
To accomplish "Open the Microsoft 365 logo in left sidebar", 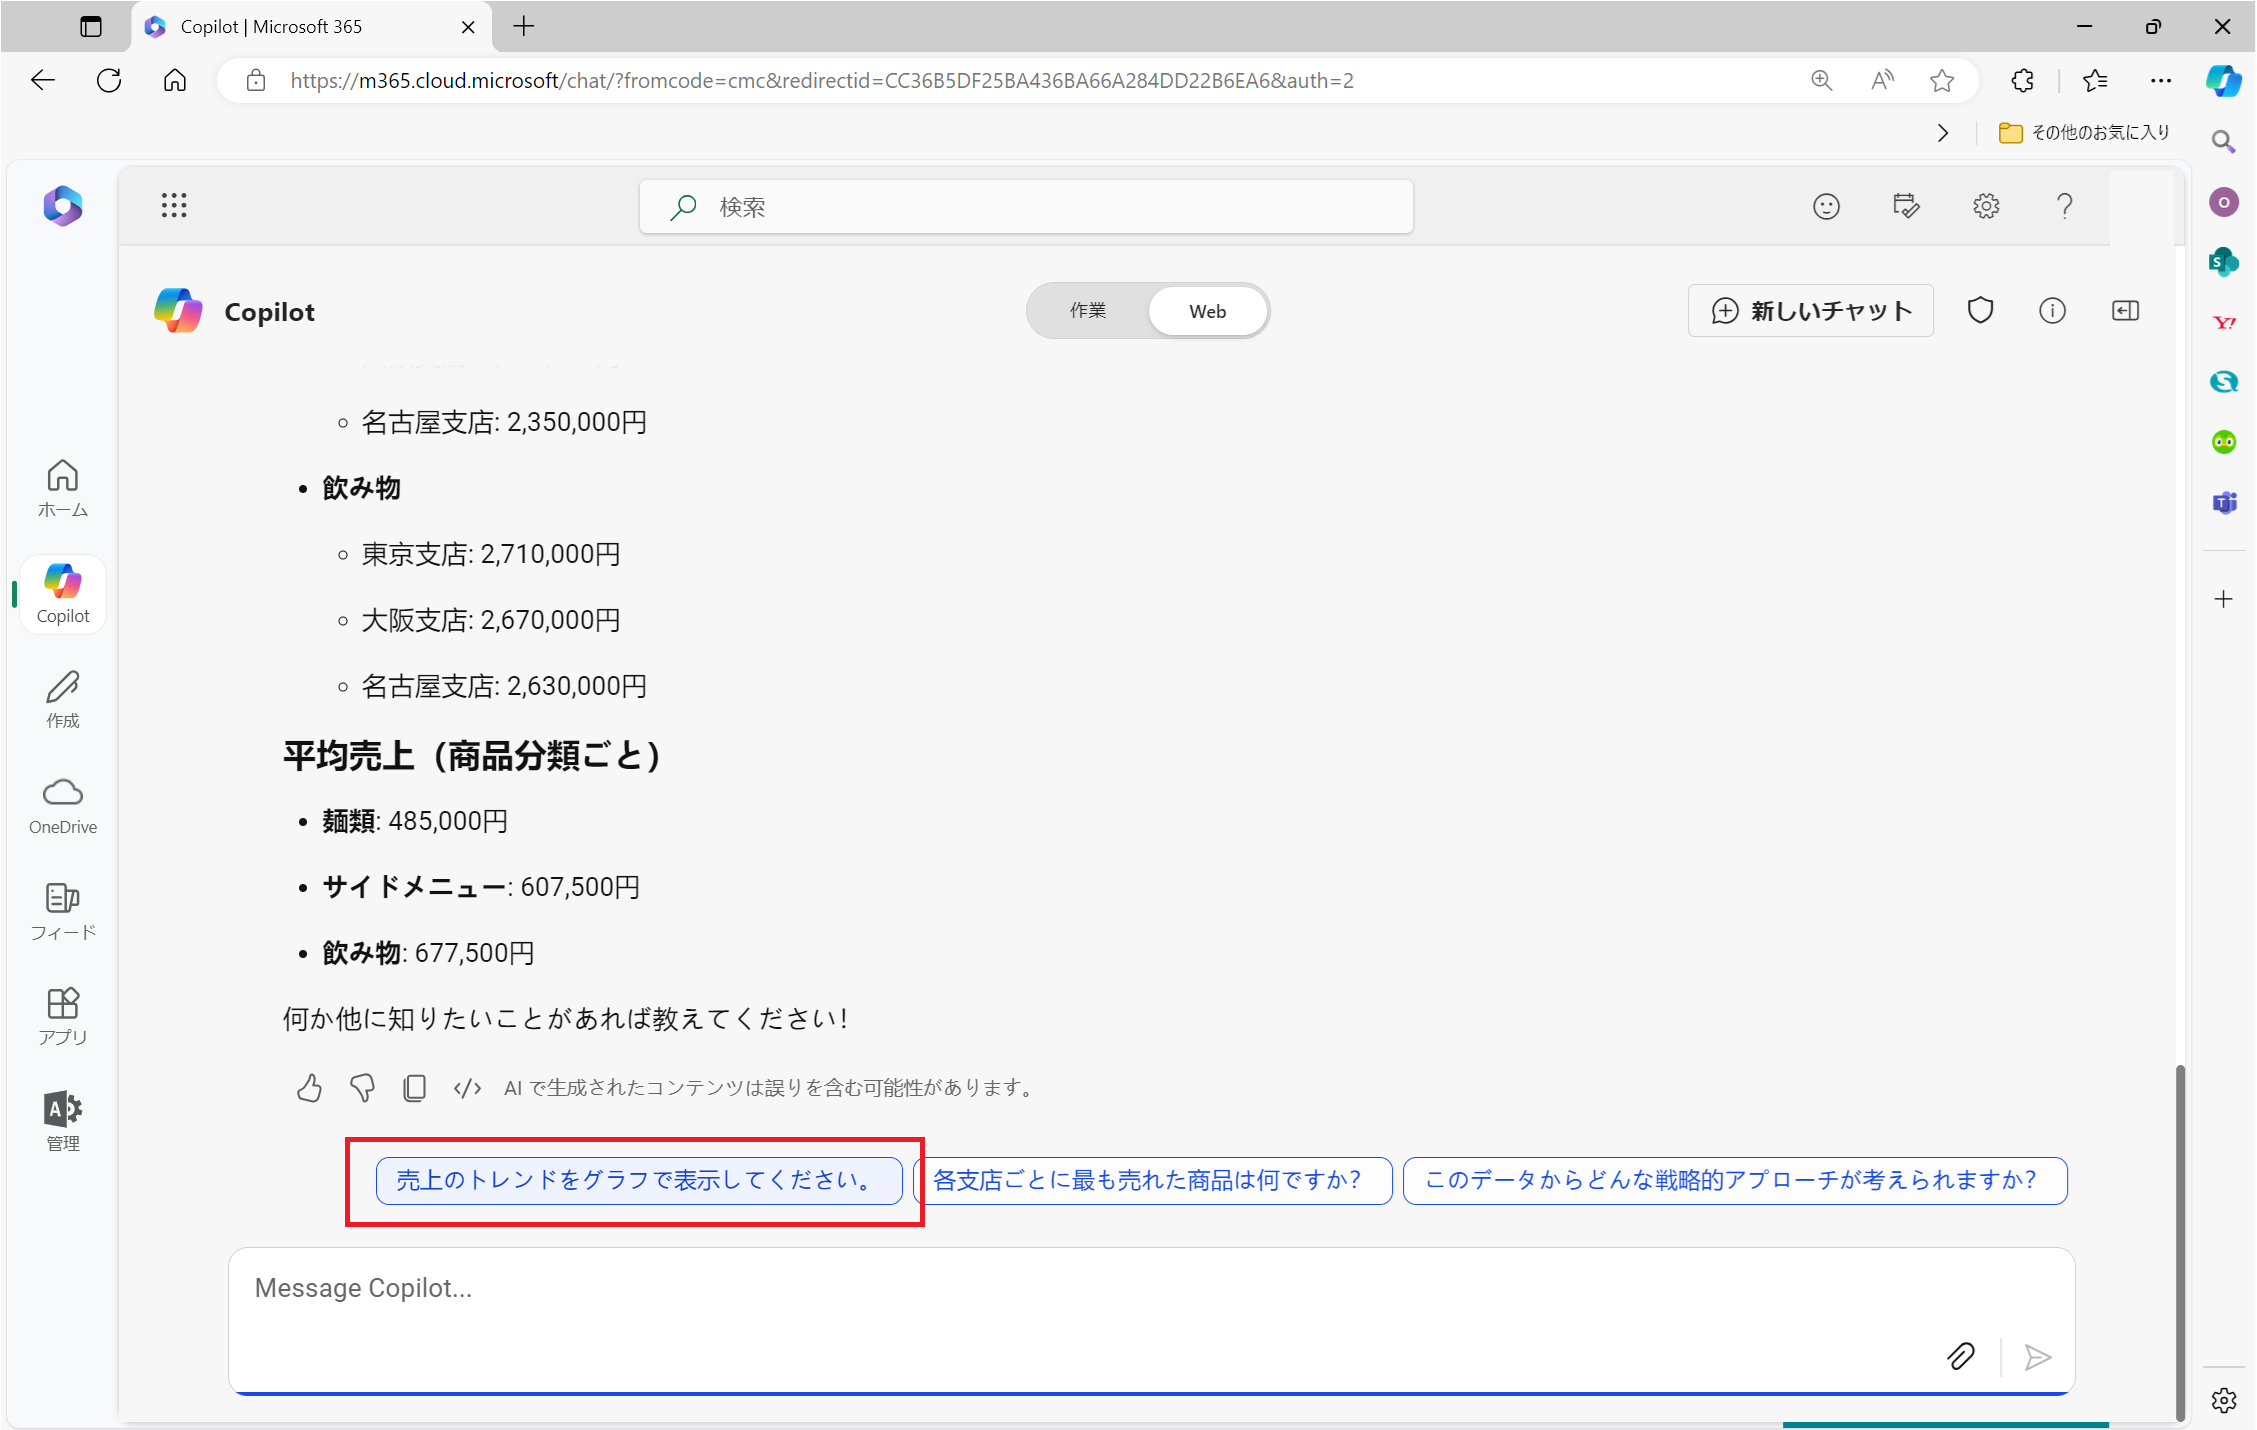I will [x=62, y=206].
